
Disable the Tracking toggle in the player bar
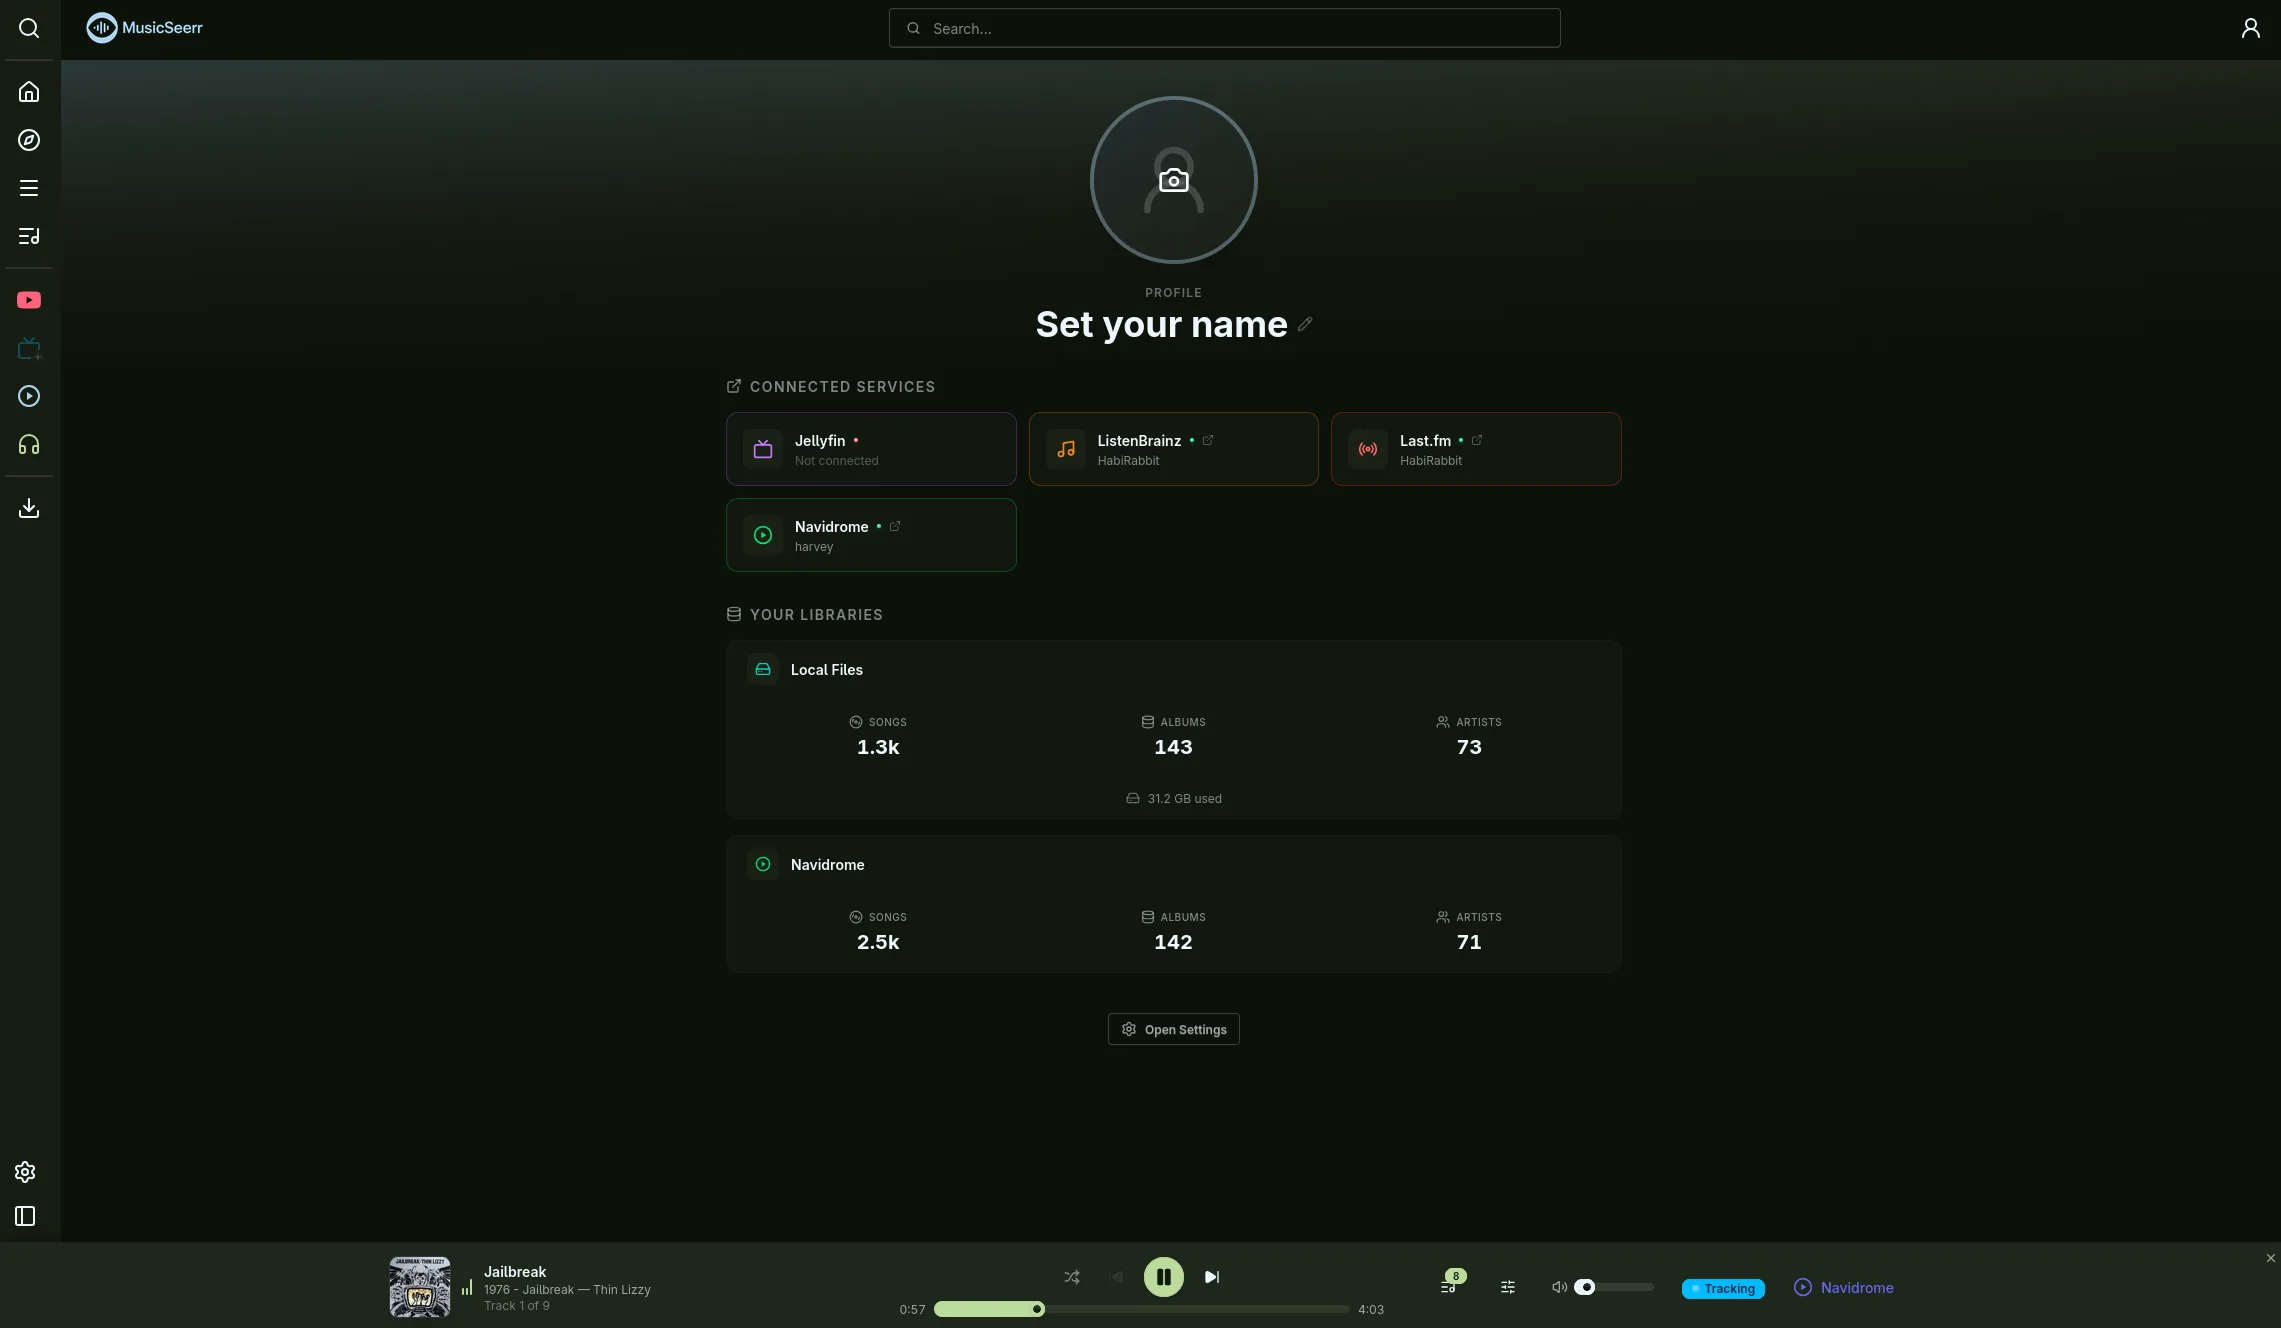click(1722, 1288)
